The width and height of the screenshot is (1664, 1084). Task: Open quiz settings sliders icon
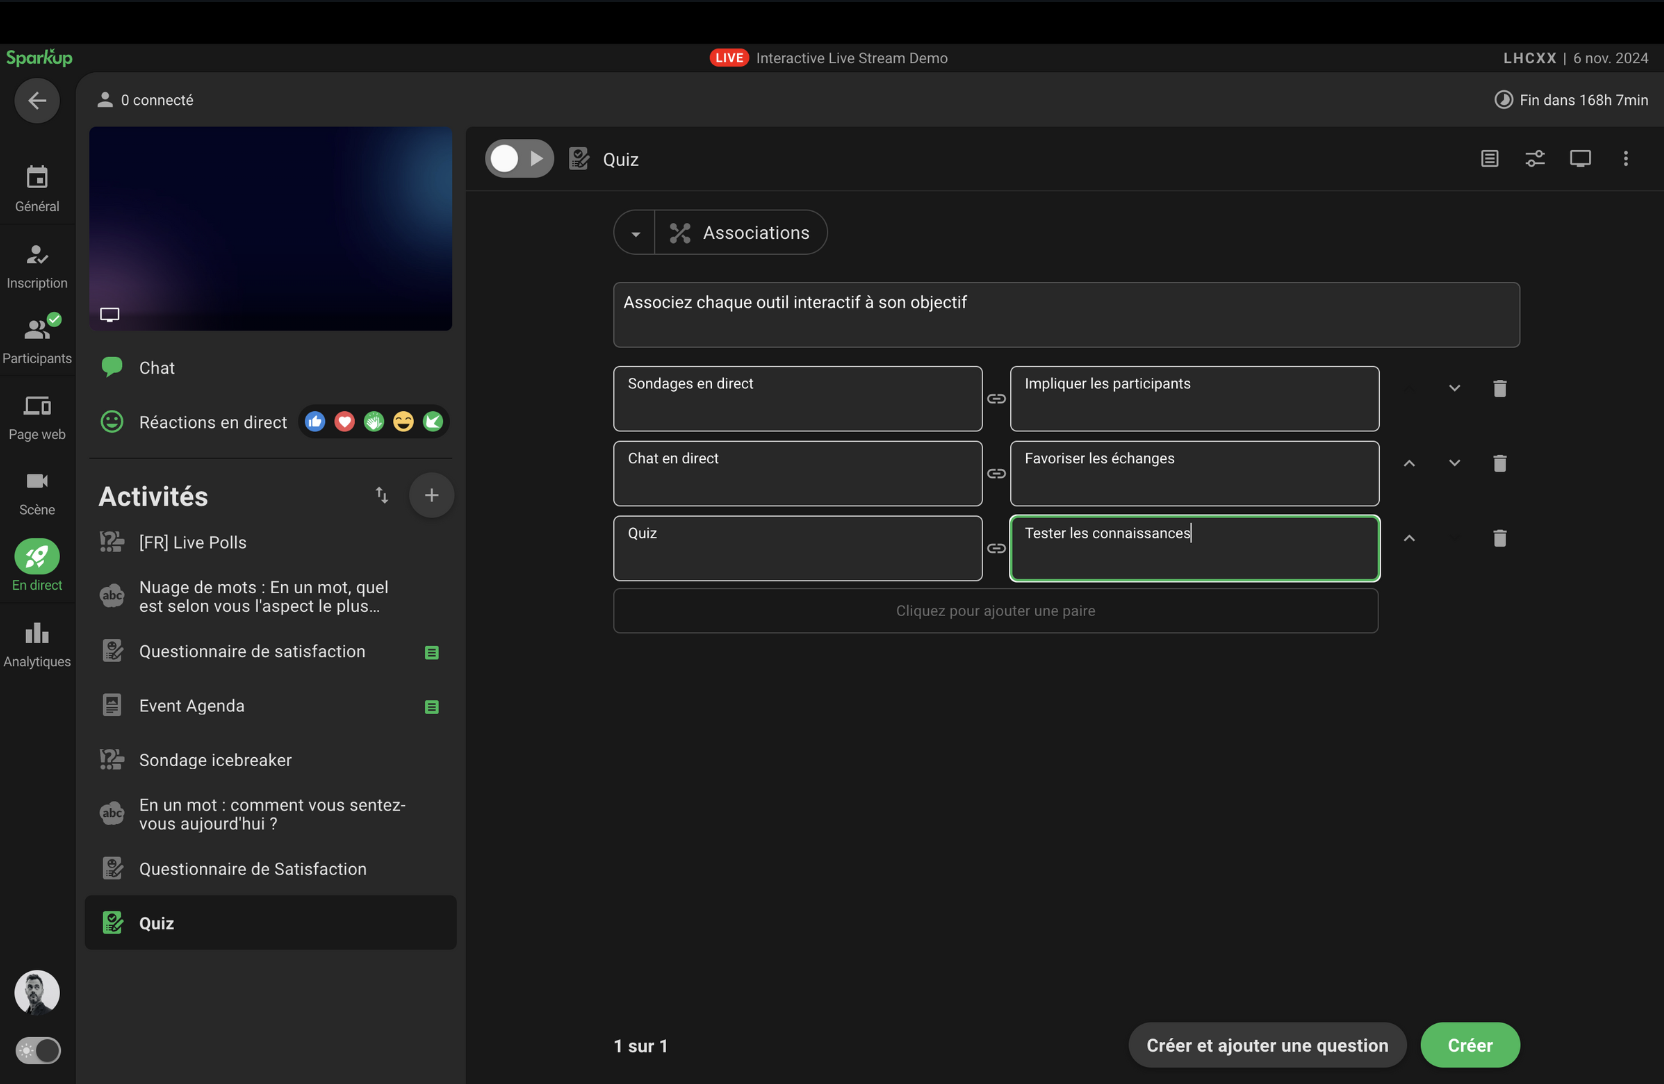(1534, 159)
